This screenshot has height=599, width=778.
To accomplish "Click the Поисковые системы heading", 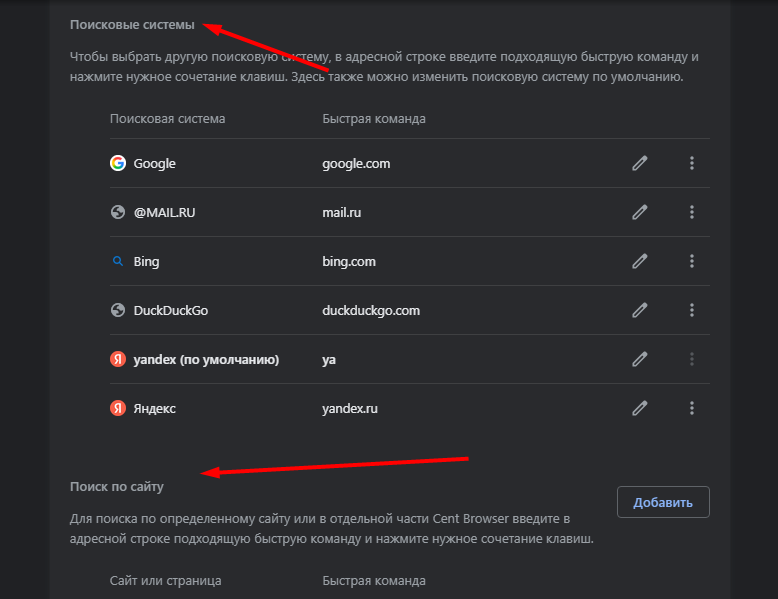I will coord(132,23).
